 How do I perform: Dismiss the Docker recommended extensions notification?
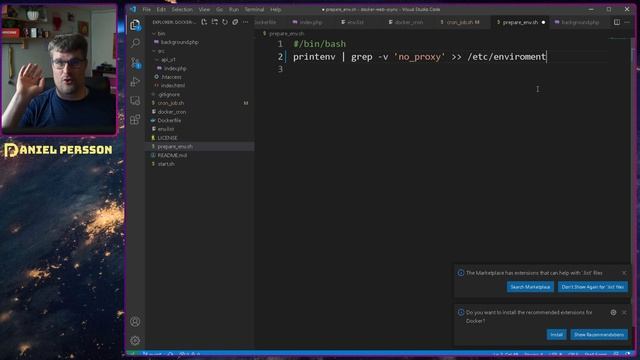click(624, 312)
